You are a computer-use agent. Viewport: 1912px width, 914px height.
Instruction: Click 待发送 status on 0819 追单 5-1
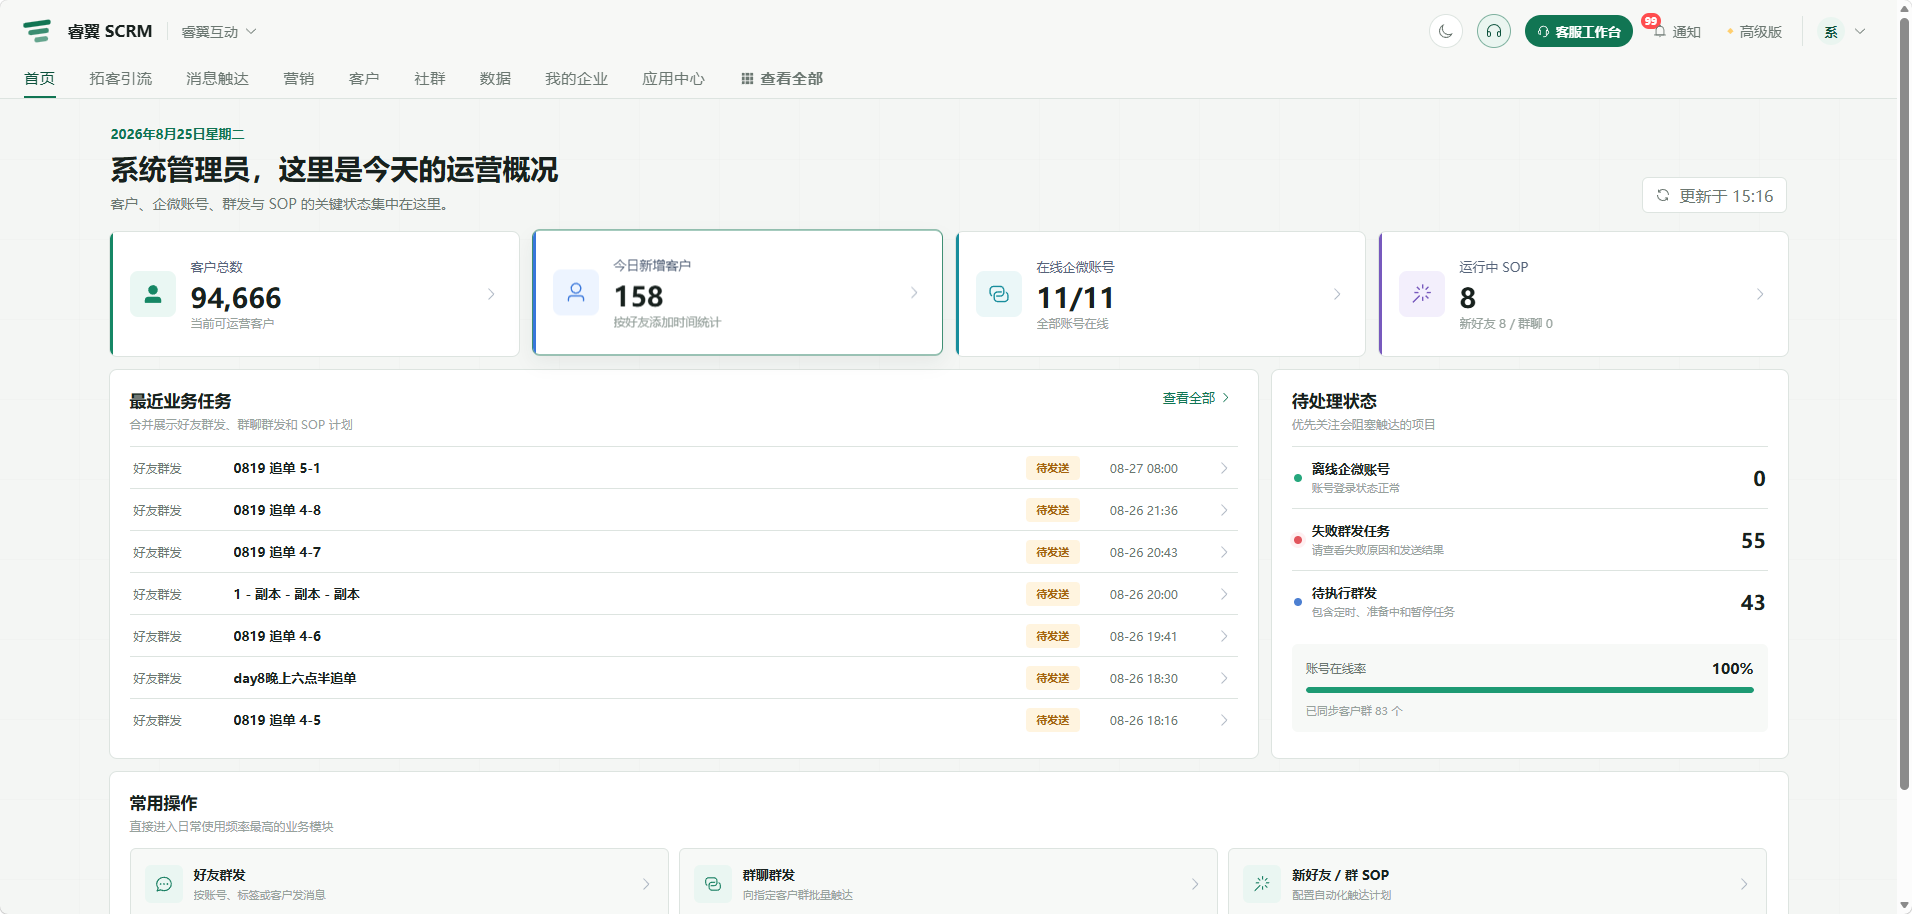1053,468
